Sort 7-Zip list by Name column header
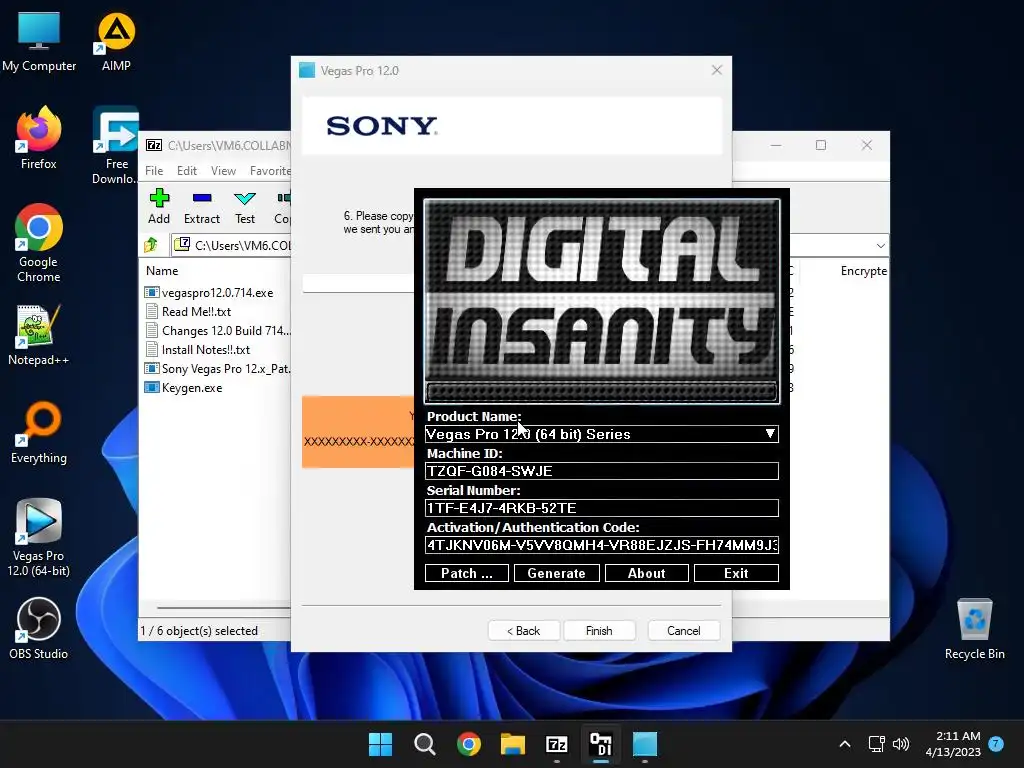 click(162, 270)
